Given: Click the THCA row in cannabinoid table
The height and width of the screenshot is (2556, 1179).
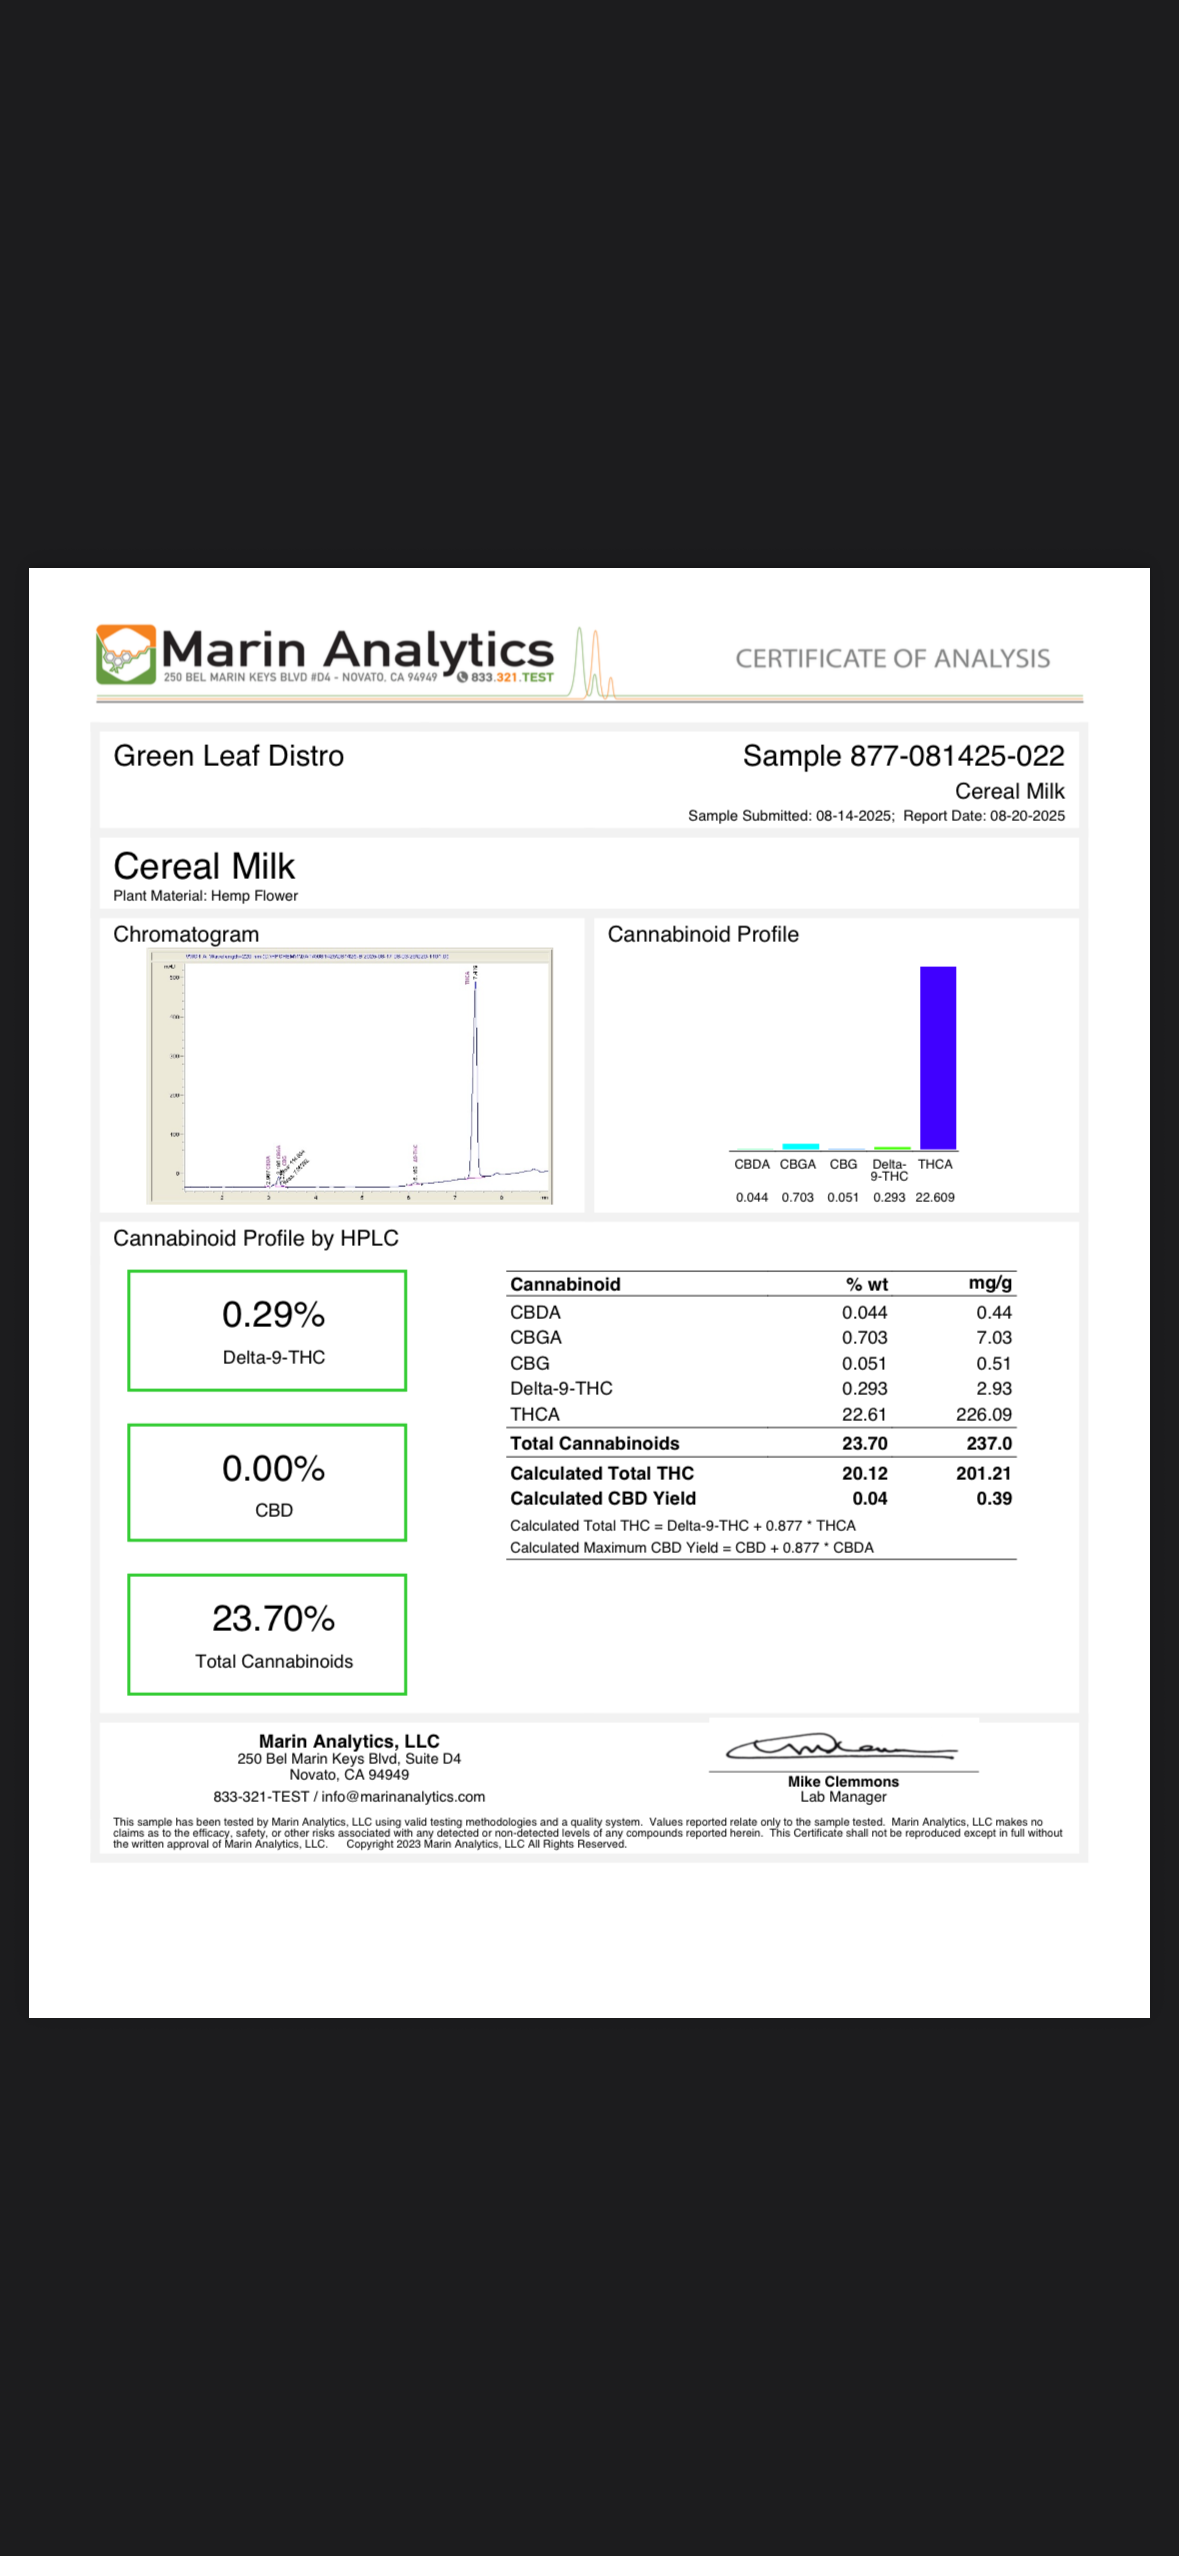Looking at the screenshot, I should pyautogui.click(x=761, y=1414).
